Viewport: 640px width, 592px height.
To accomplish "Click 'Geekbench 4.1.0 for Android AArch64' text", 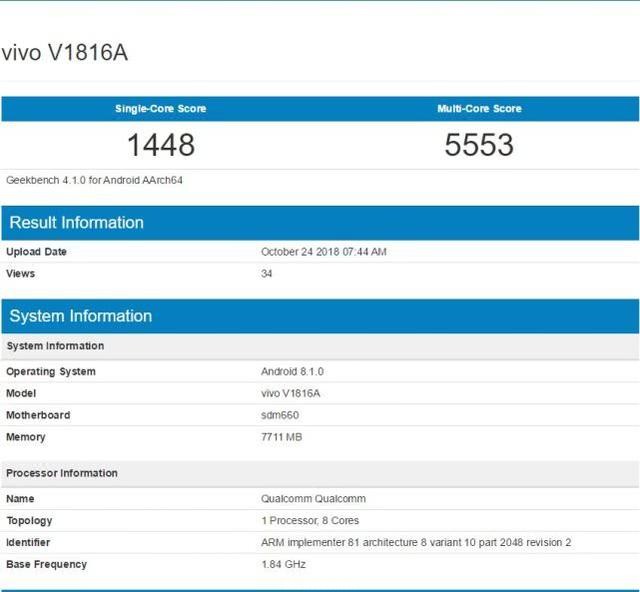I will [94, 180].
